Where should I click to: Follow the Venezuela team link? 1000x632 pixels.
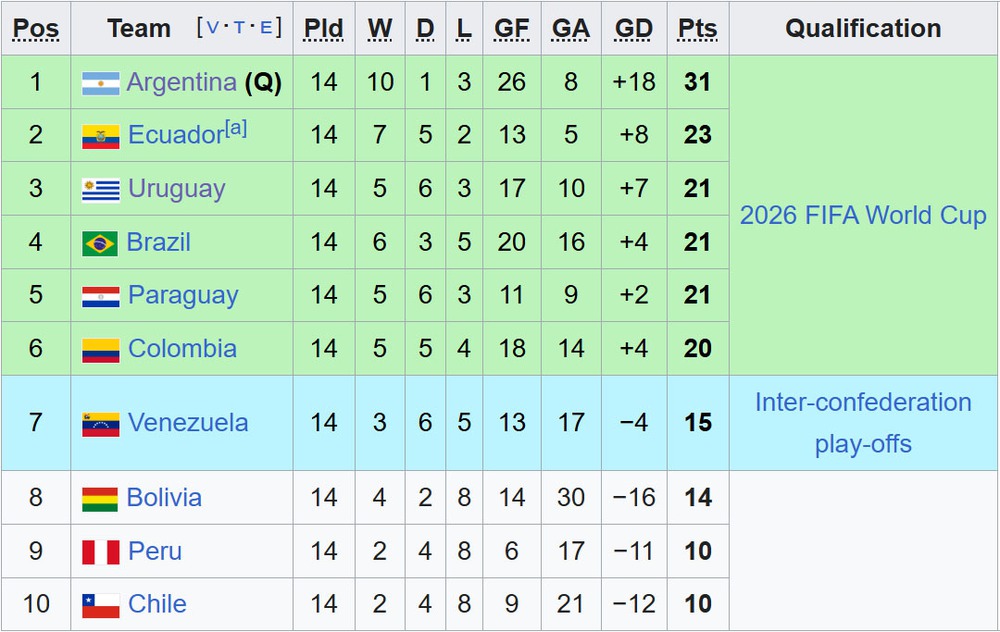click(188, 423)
